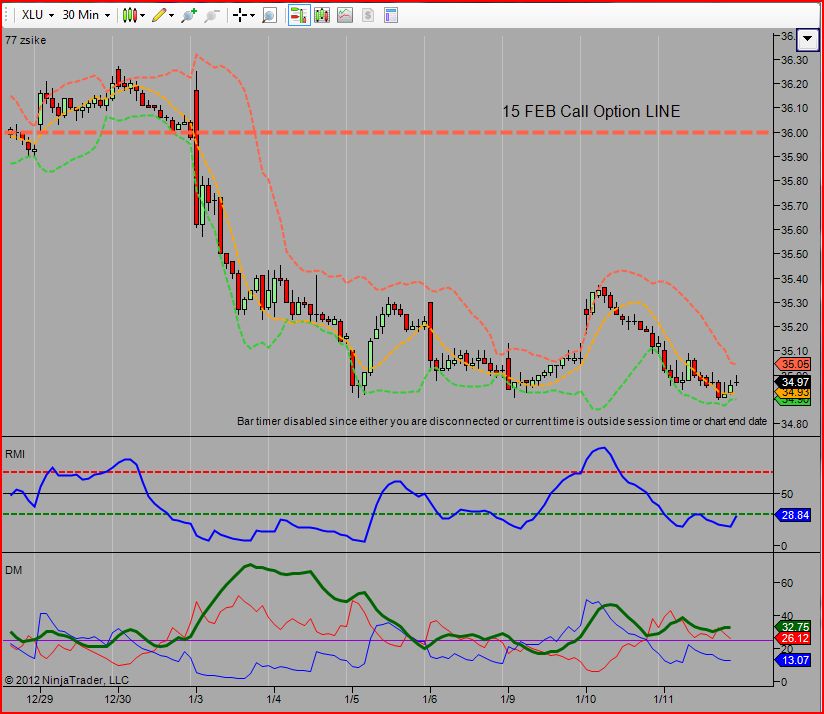Click the zoom out magnifier icon
The height and width of the screenshot is (714, 824).
[212, 15]
